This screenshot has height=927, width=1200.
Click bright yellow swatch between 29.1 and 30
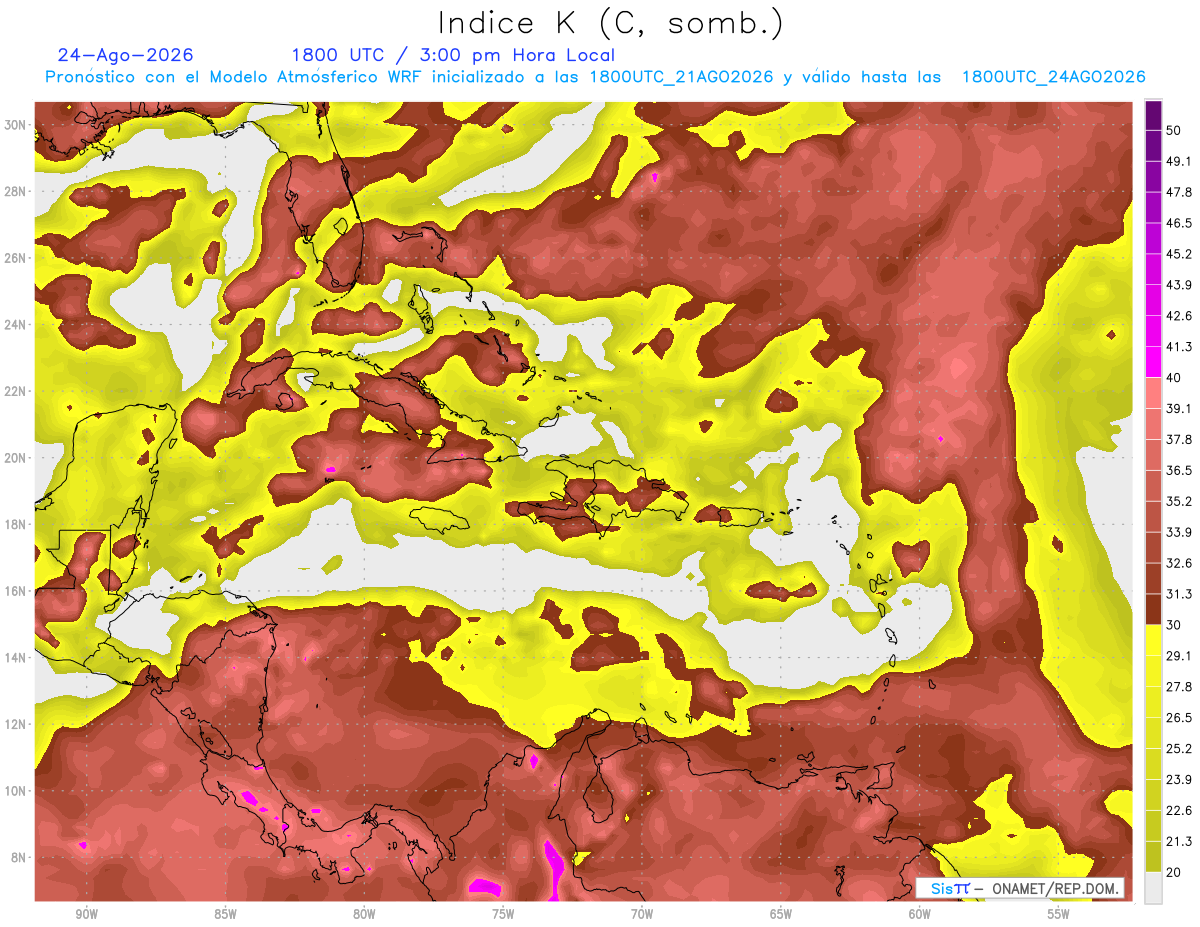(x=1153, y=640)
